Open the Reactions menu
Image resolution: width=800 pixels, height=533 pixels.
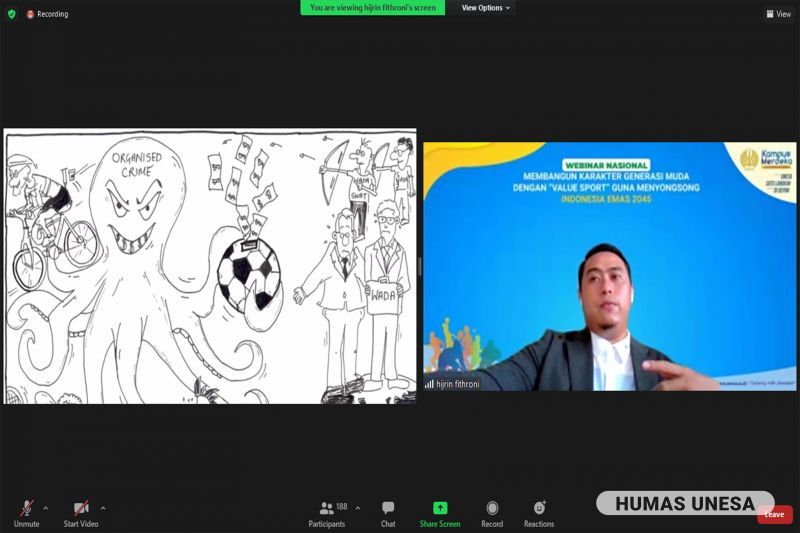click(539, 513)
